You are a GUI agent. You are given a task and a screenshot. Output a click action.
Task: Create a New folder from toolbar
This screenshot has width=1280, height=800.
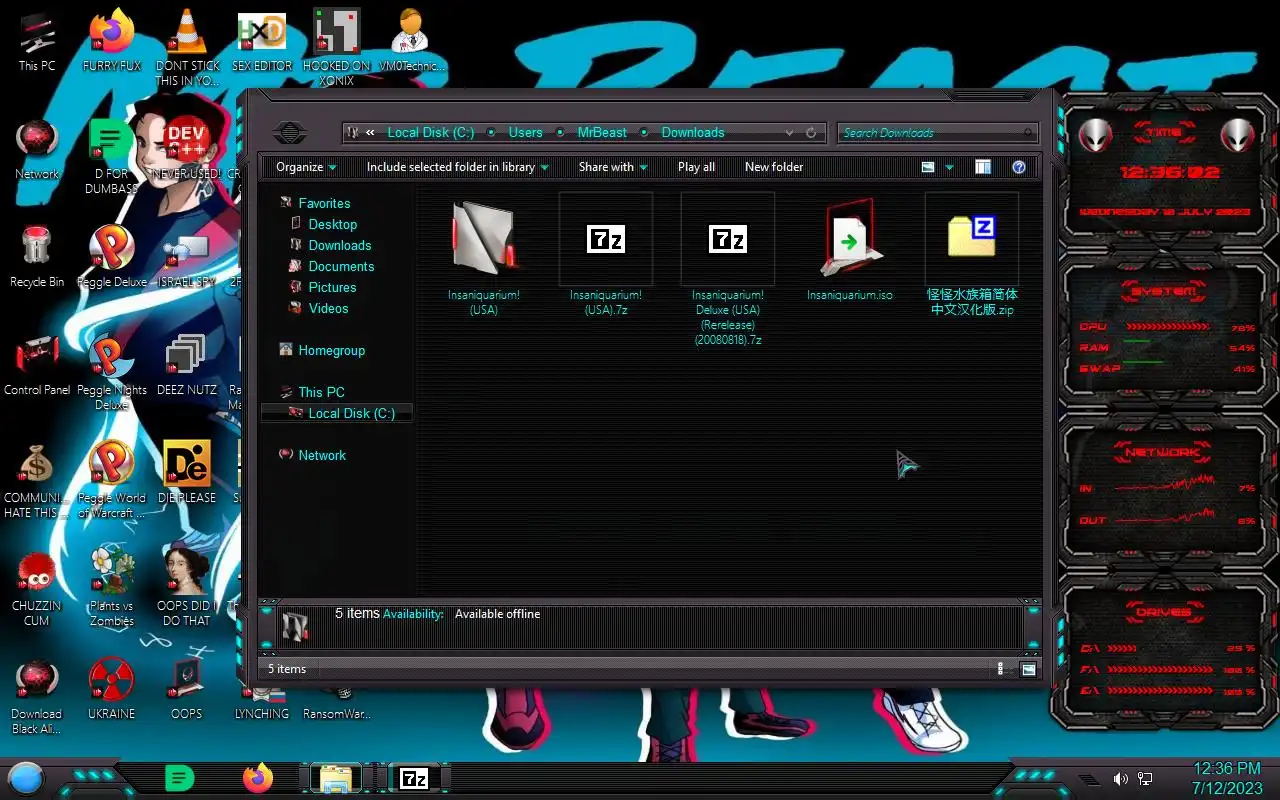[x=774, y=167]
